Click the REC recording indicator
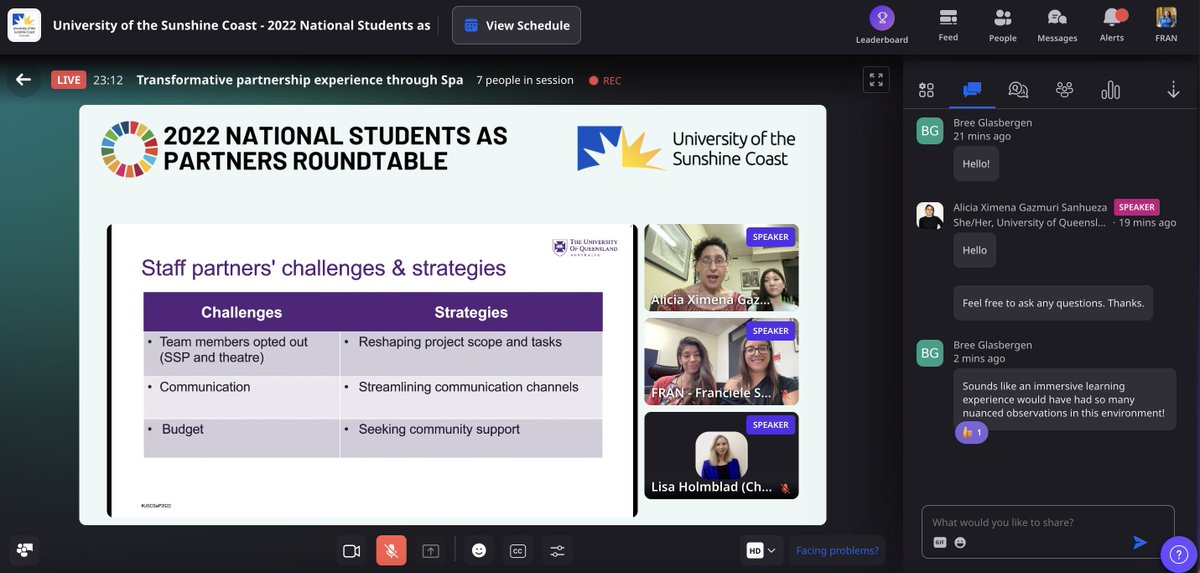1200x573 pixels. pos(605,80)
